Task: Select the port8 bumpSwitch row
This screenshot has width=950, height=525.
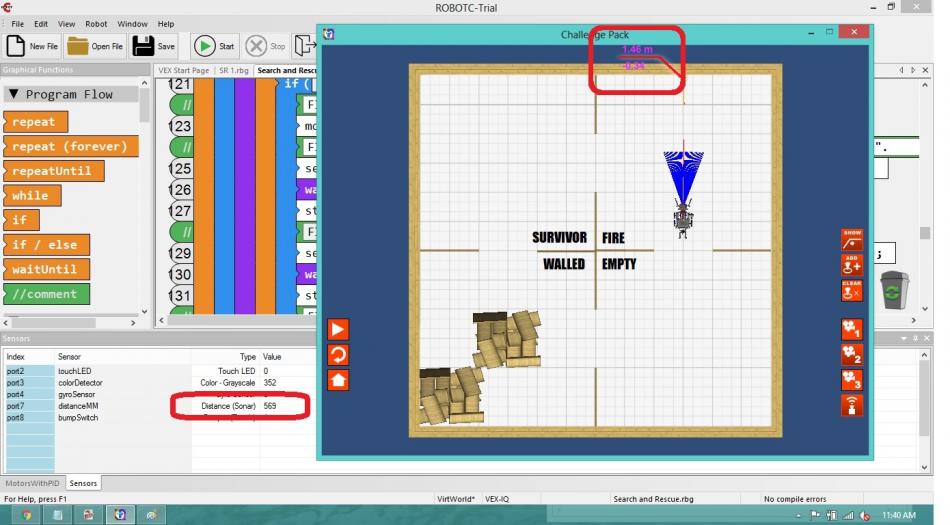Action: (x=158, y=418)
